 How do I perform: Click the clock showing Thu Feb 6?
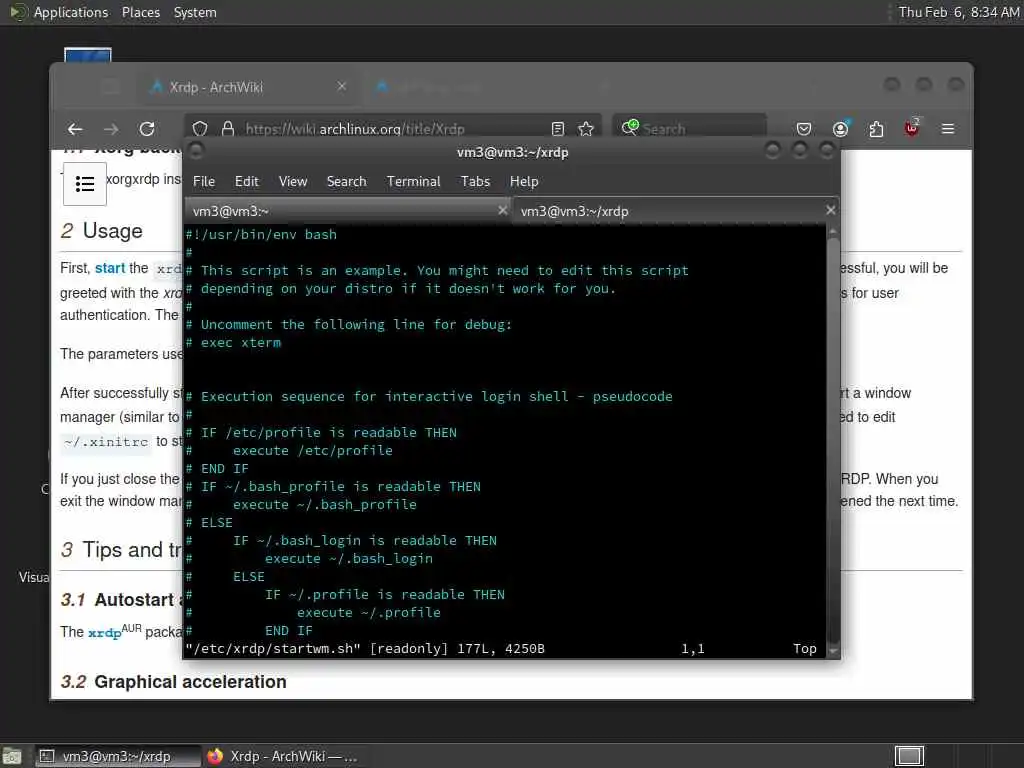(x=959, y=12)
